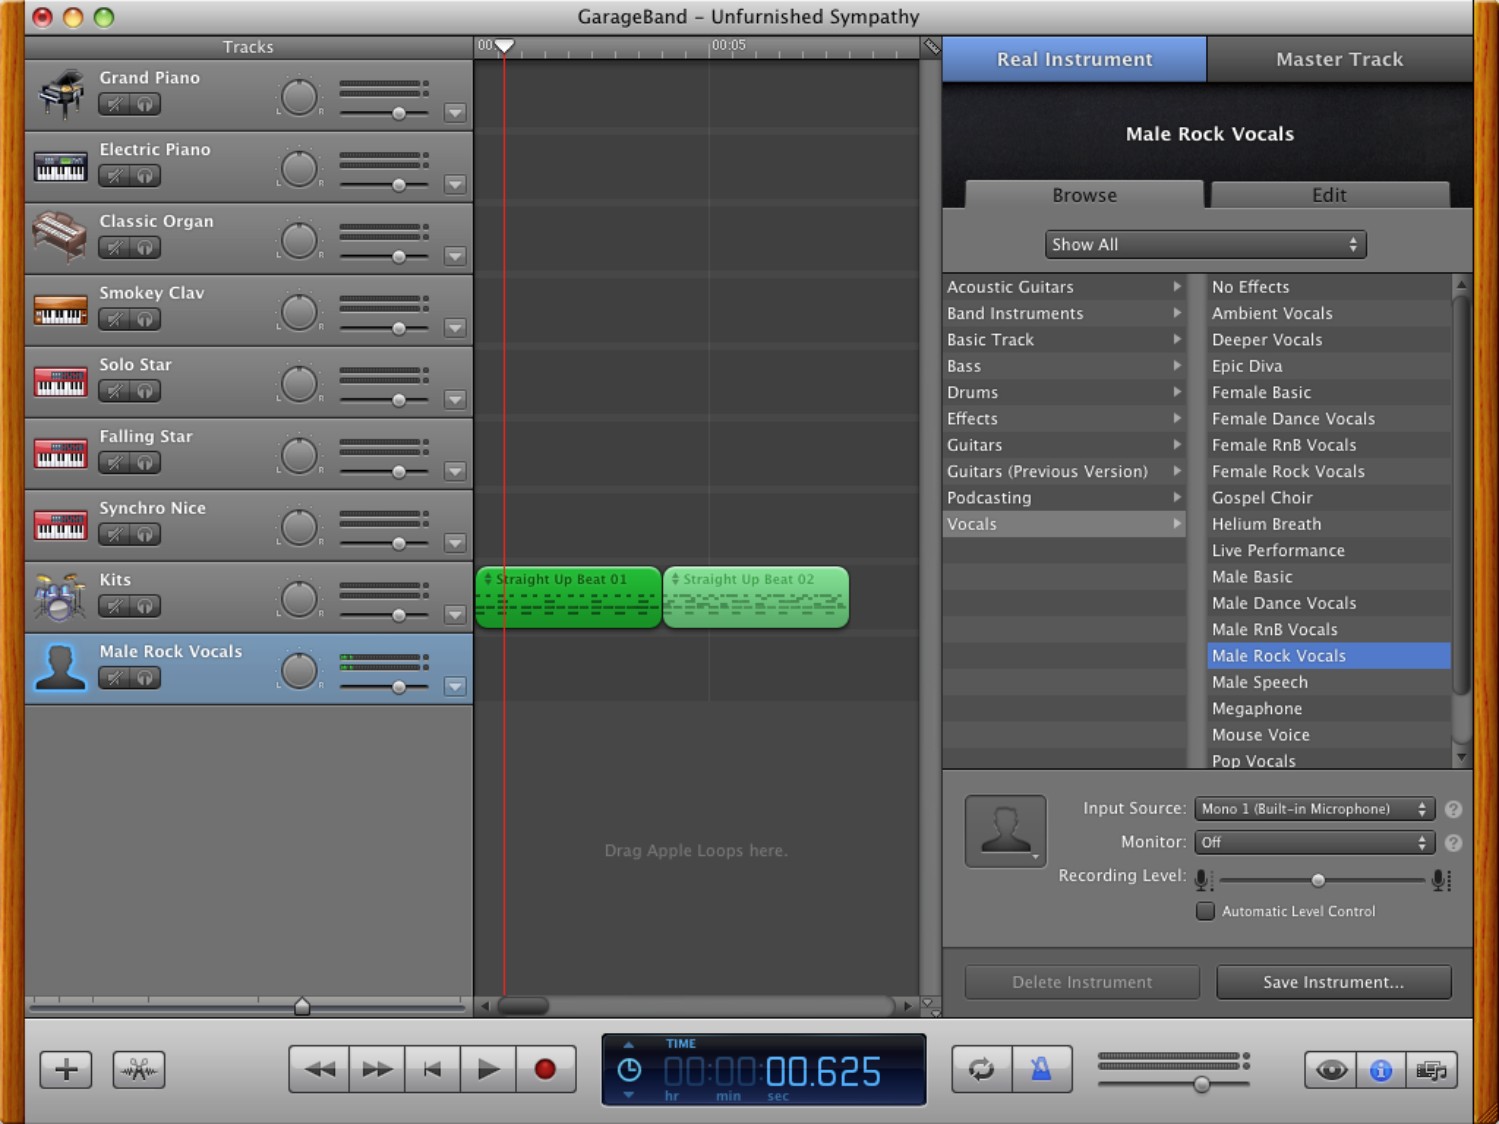The image size is (1499, 1124).
Task: Fast forward the playback
Action: click(x=376, y=1069)
